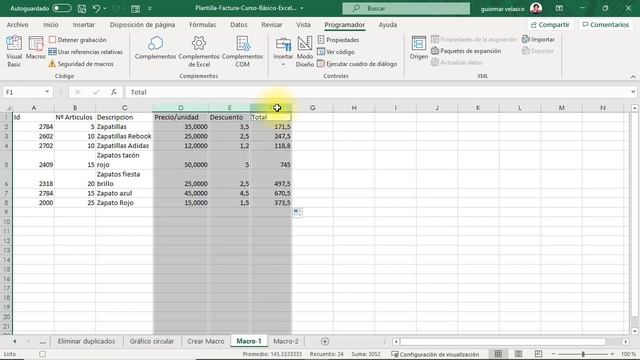Switch to Normal view
Viewport: 640px width, 360px height.
pyautogui.click(x=498, y=354)
